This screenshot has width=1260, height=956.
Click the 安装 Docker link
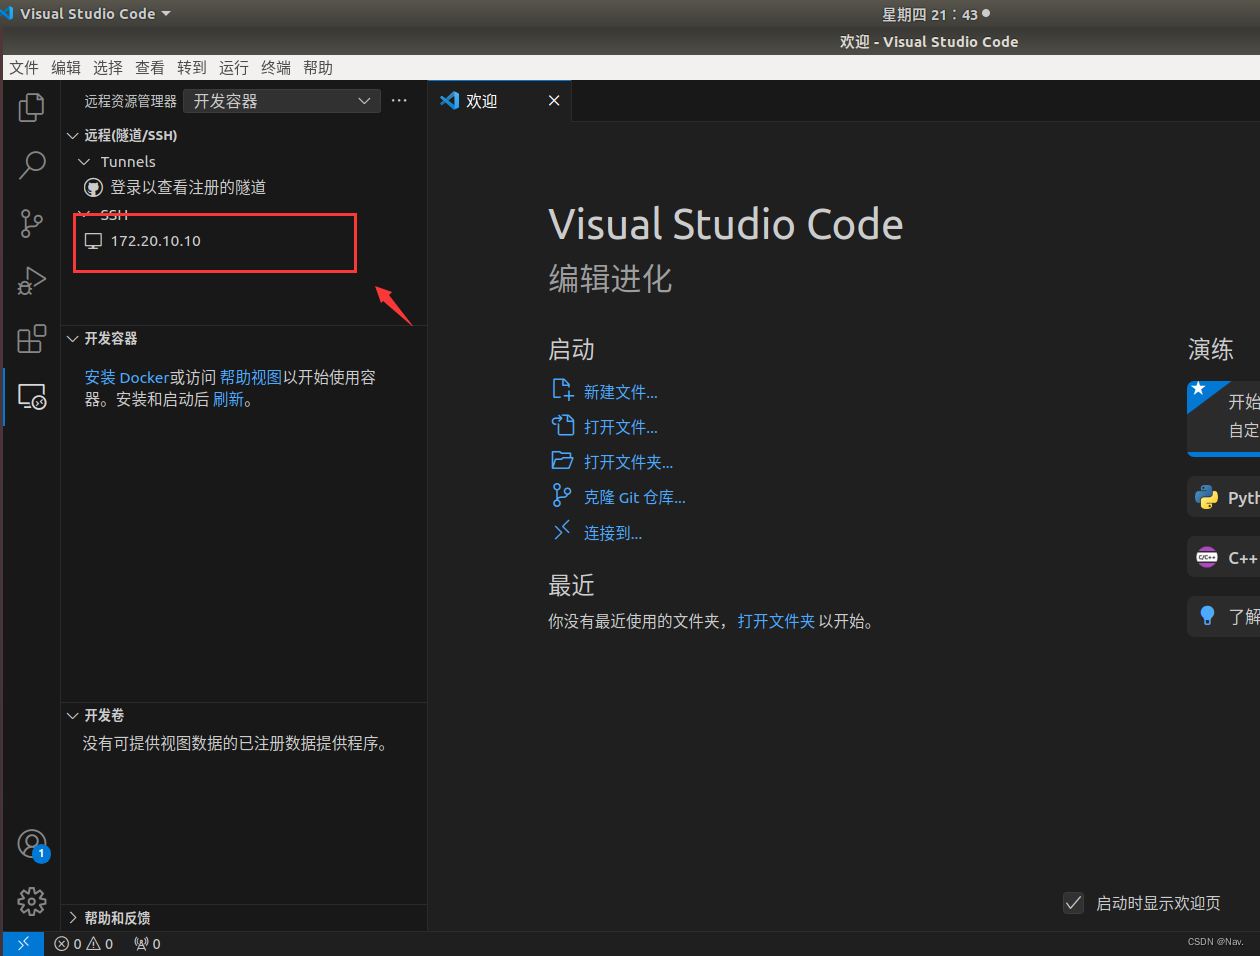[127, 377]
